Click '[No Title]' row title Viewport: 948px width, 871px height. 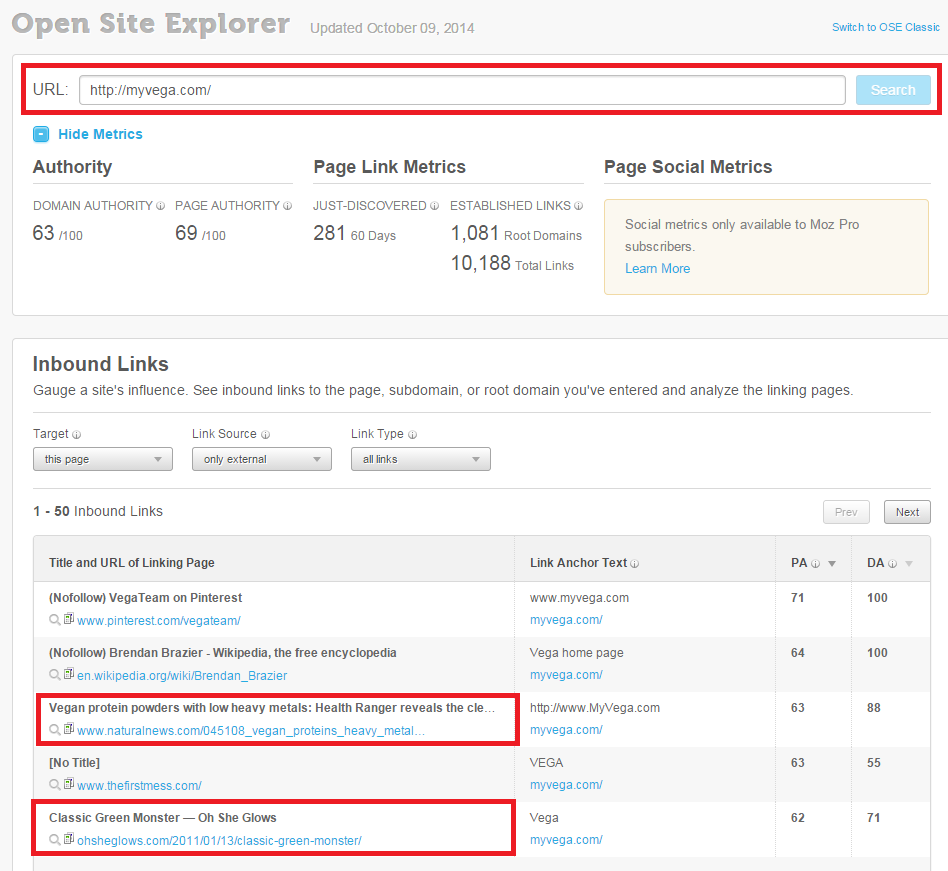coord(74,763)
